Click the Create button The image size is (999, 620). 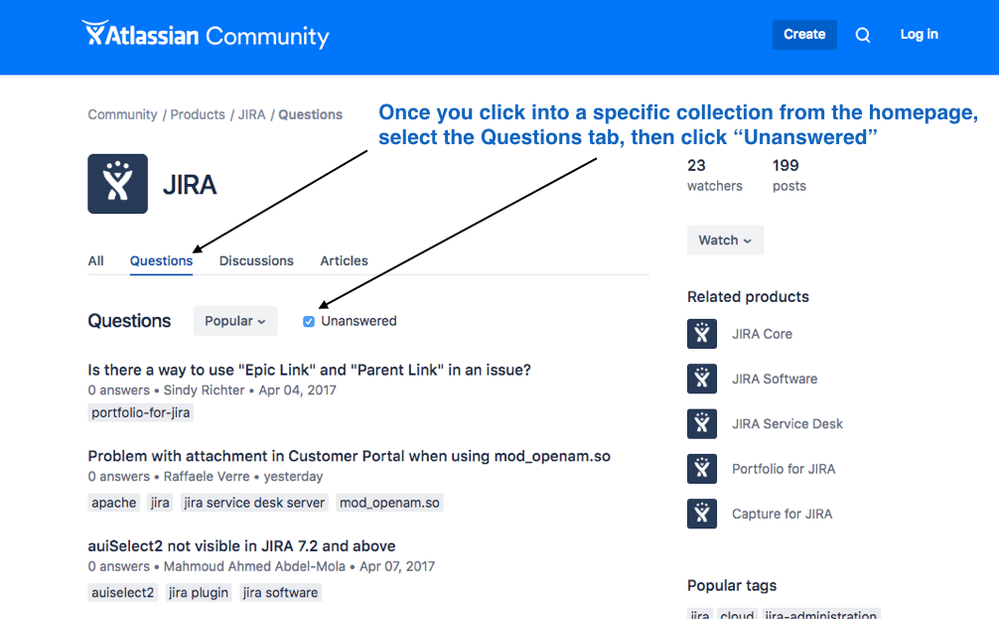[x=804, y=34]
